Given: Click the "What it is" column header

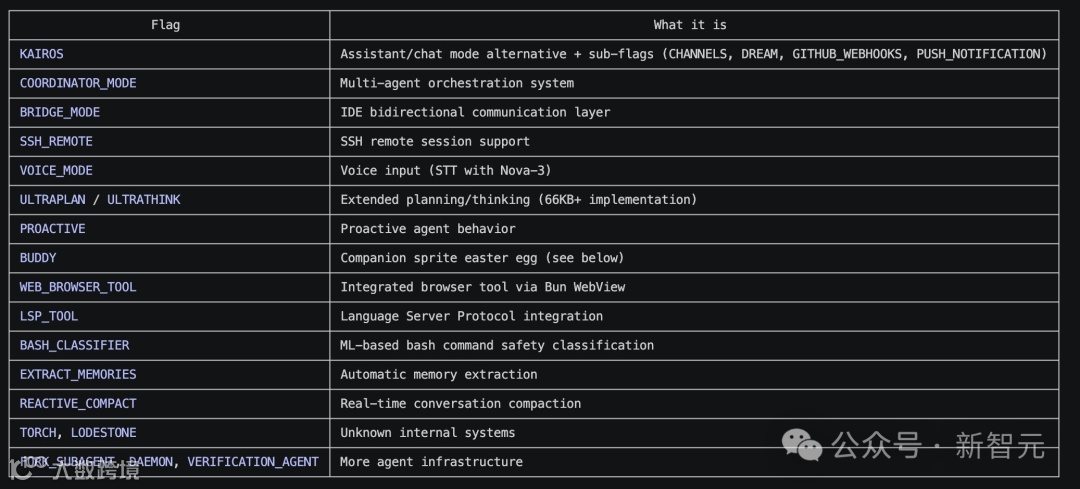Looking at the screenshot, I should point(693,25).
